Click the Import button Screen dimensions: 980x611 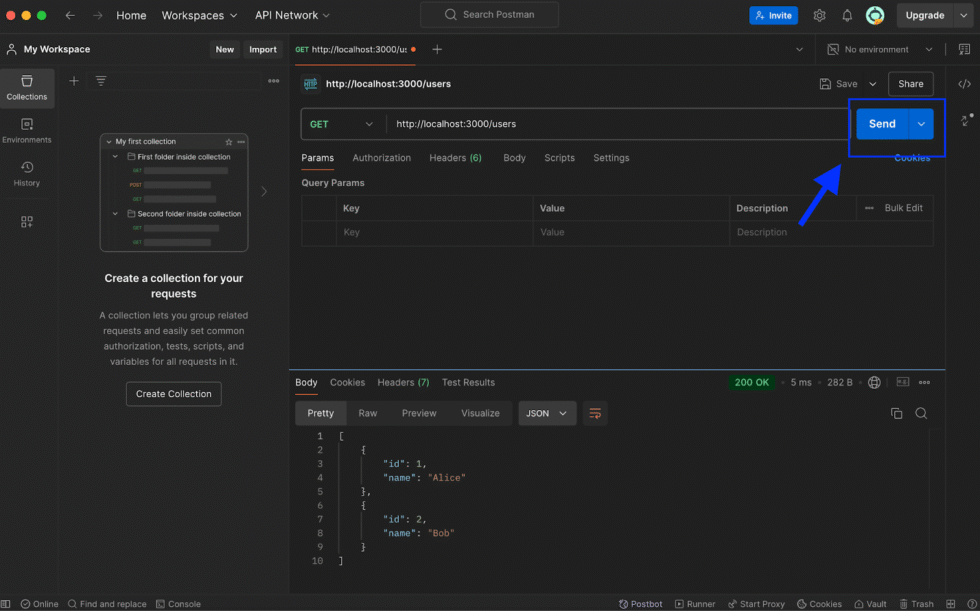coord(262,49)
